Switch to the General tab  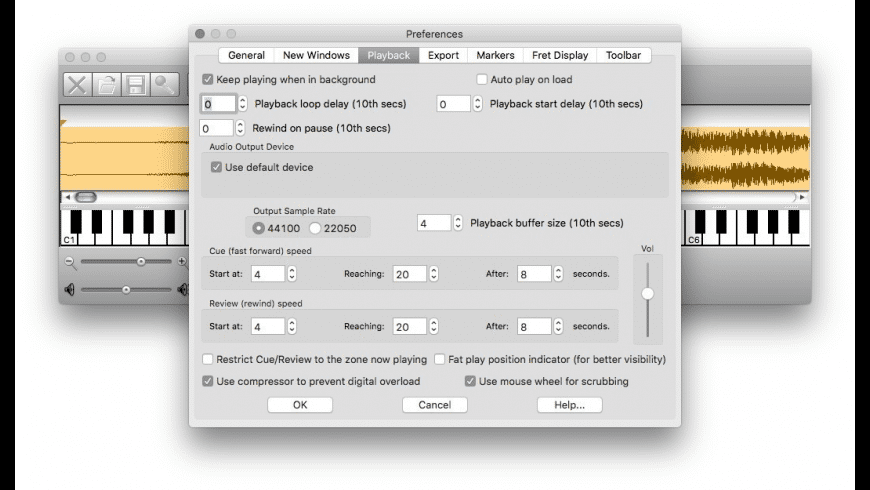click(x=246, y=55)
